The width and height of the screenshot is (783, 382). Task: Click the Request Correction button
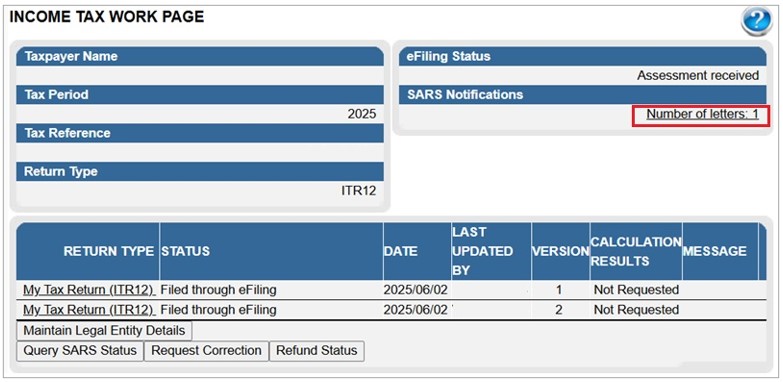click(x=206, y=351)
